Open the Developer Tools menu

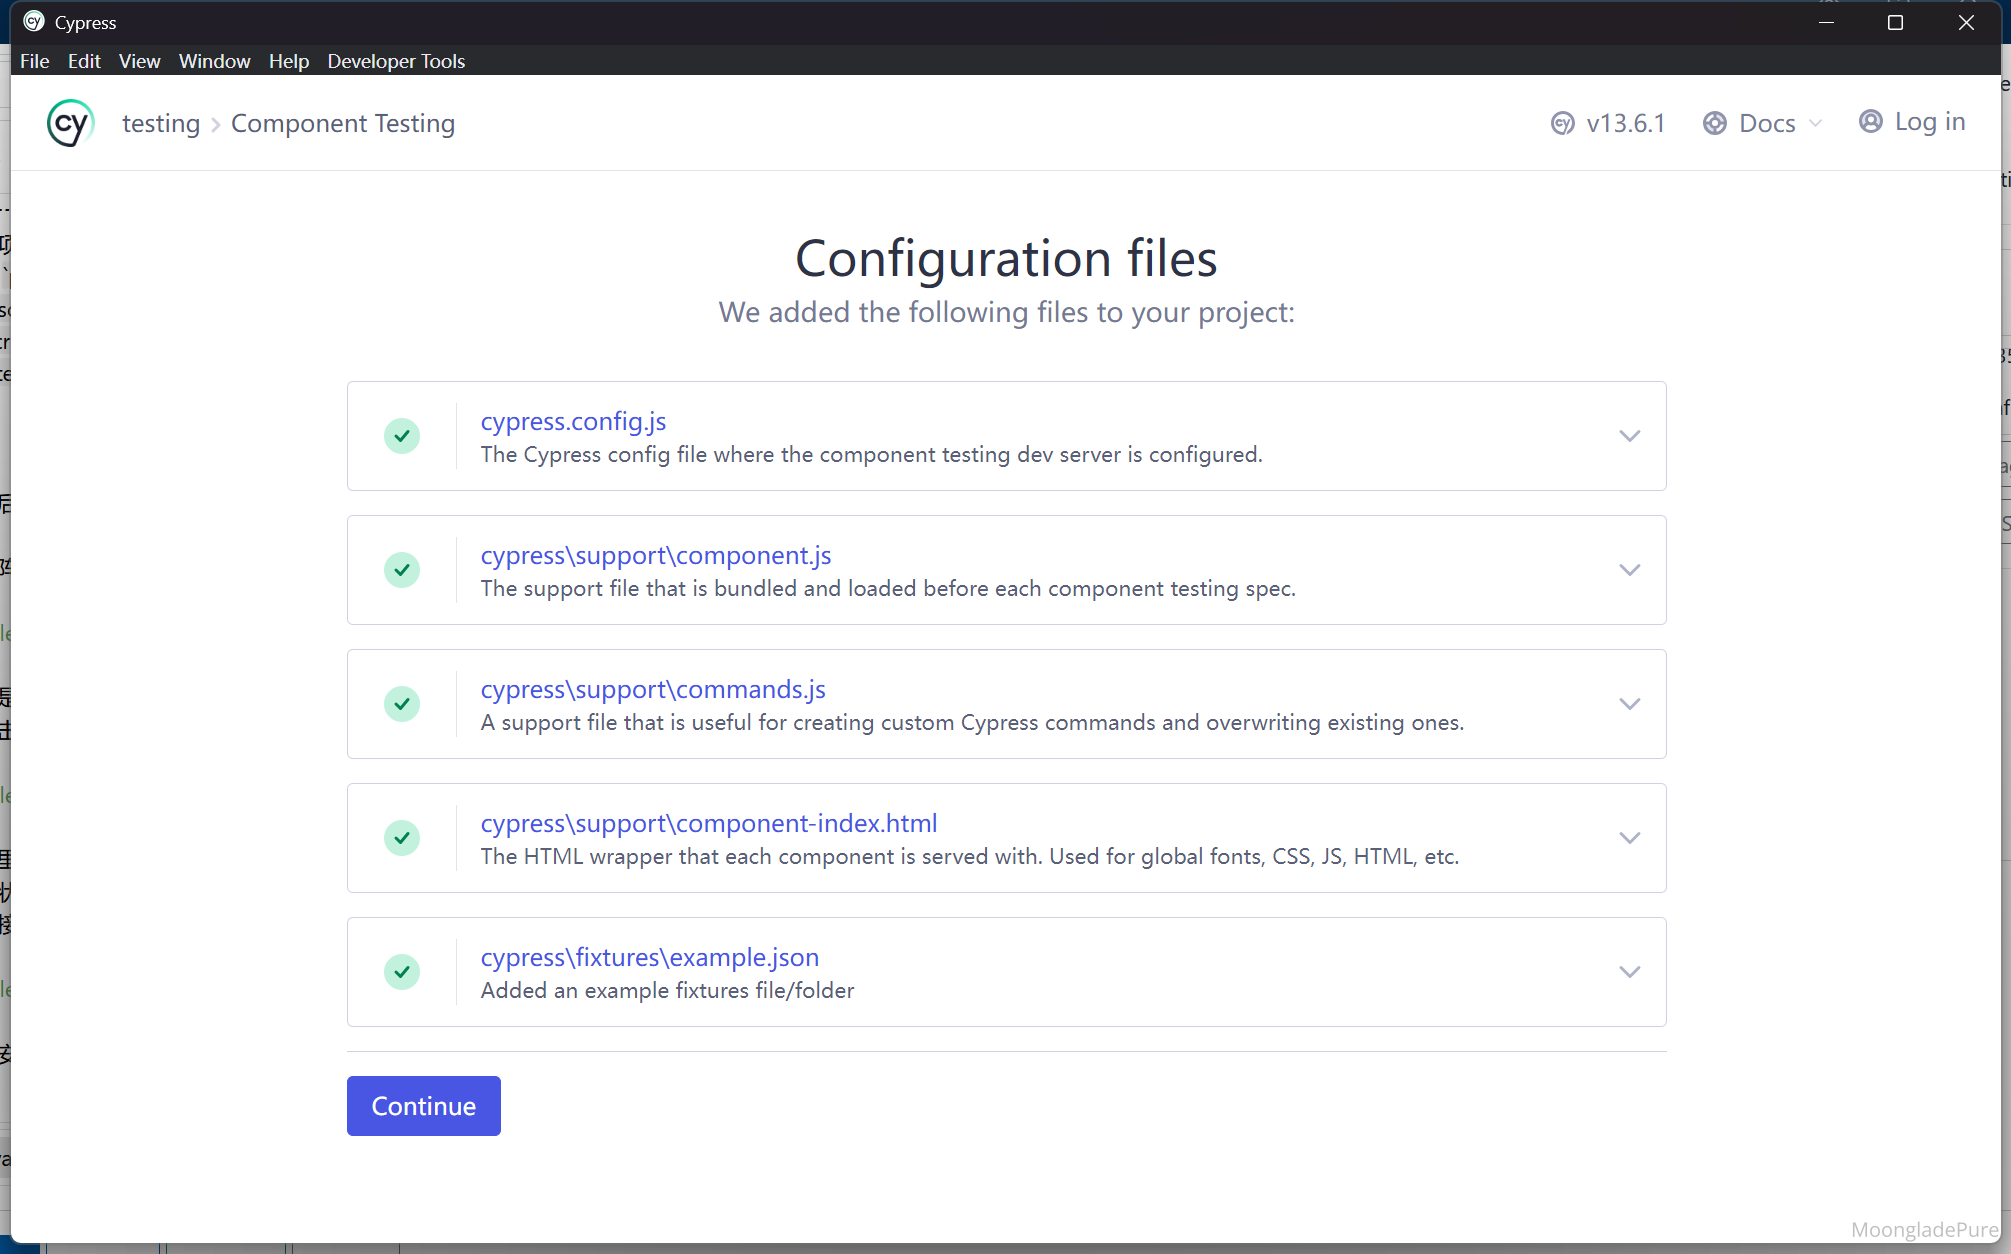pyautogui.click(x=396, y=61)
